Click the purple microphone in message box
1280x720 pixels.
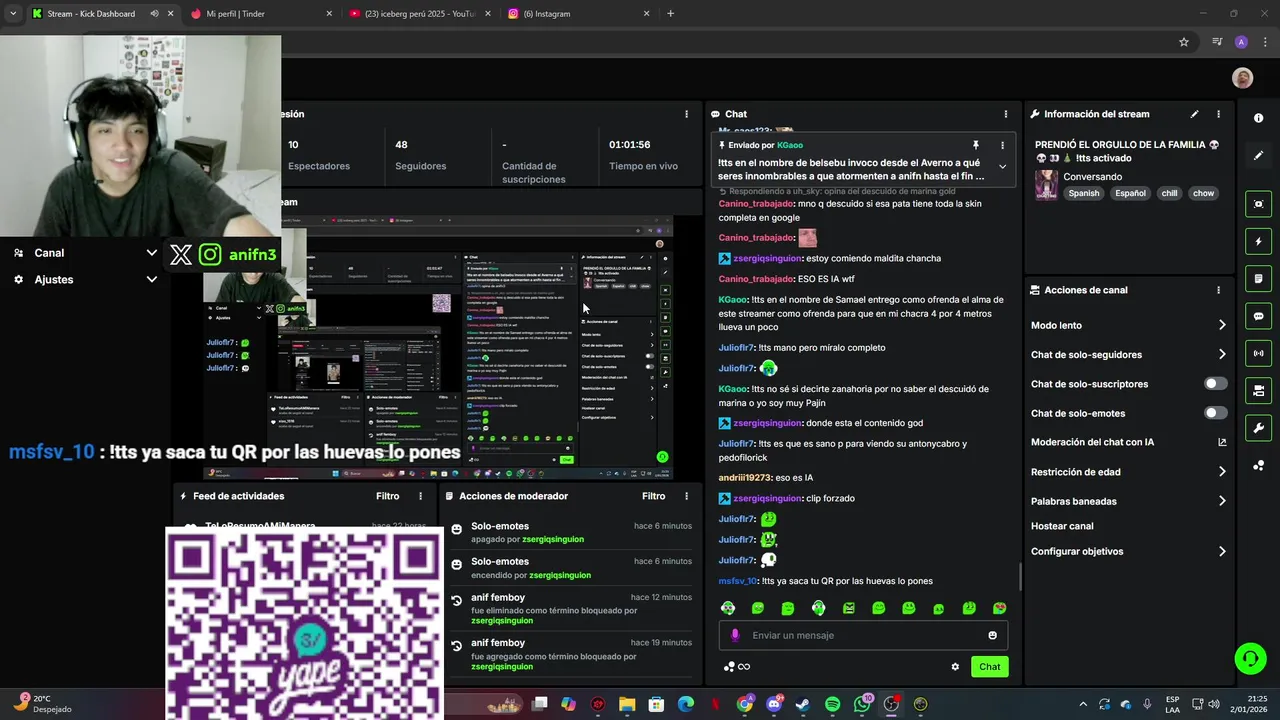735,635
